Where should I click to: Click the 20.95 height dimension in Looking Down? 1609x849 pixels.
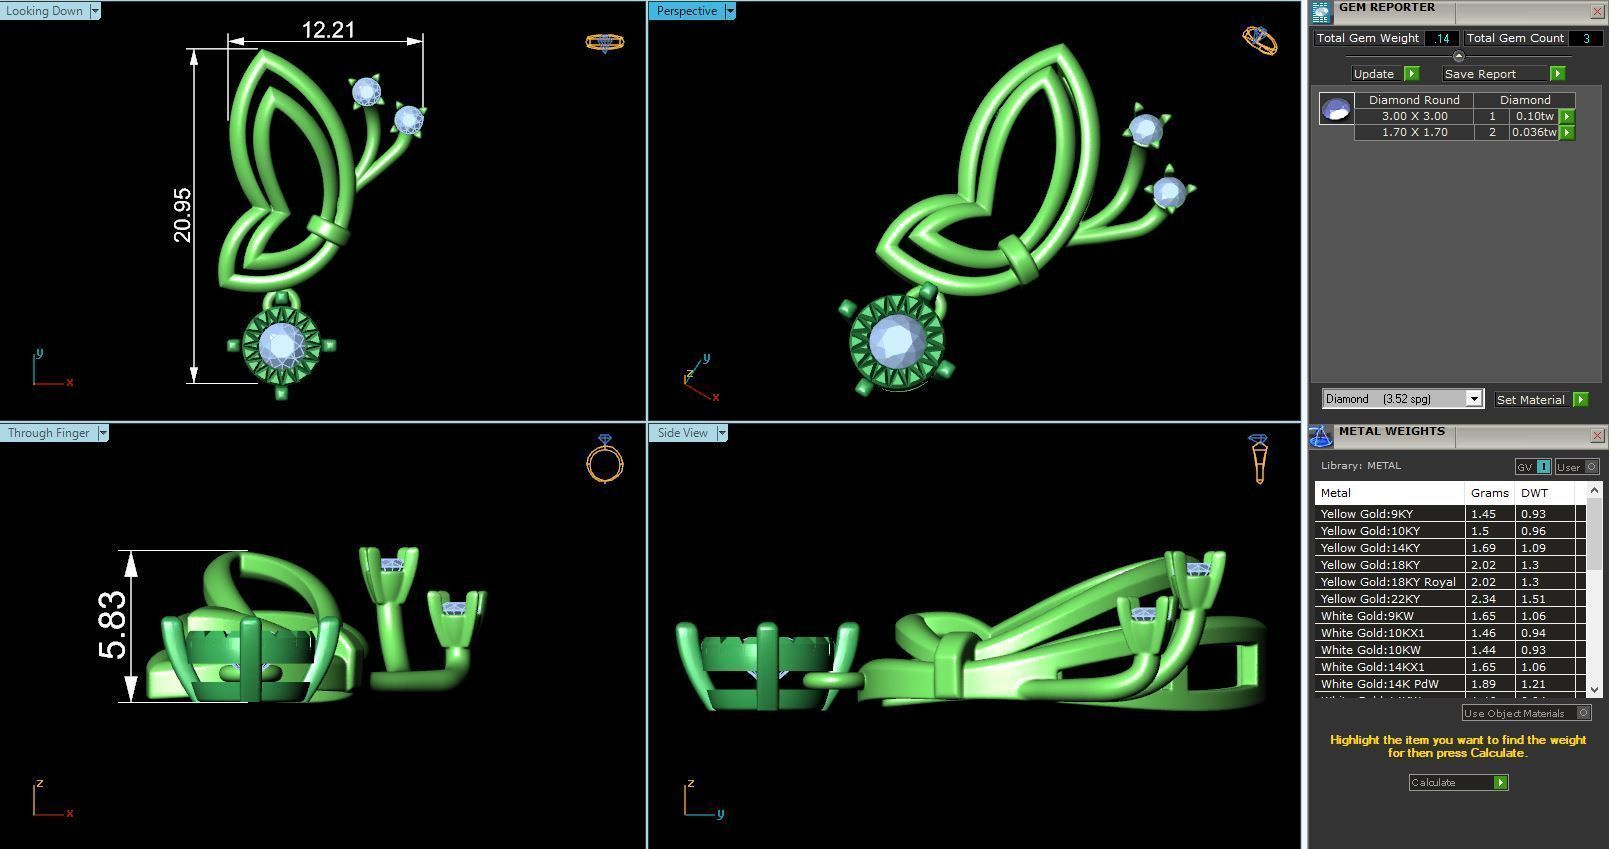(x=182, y=214)
